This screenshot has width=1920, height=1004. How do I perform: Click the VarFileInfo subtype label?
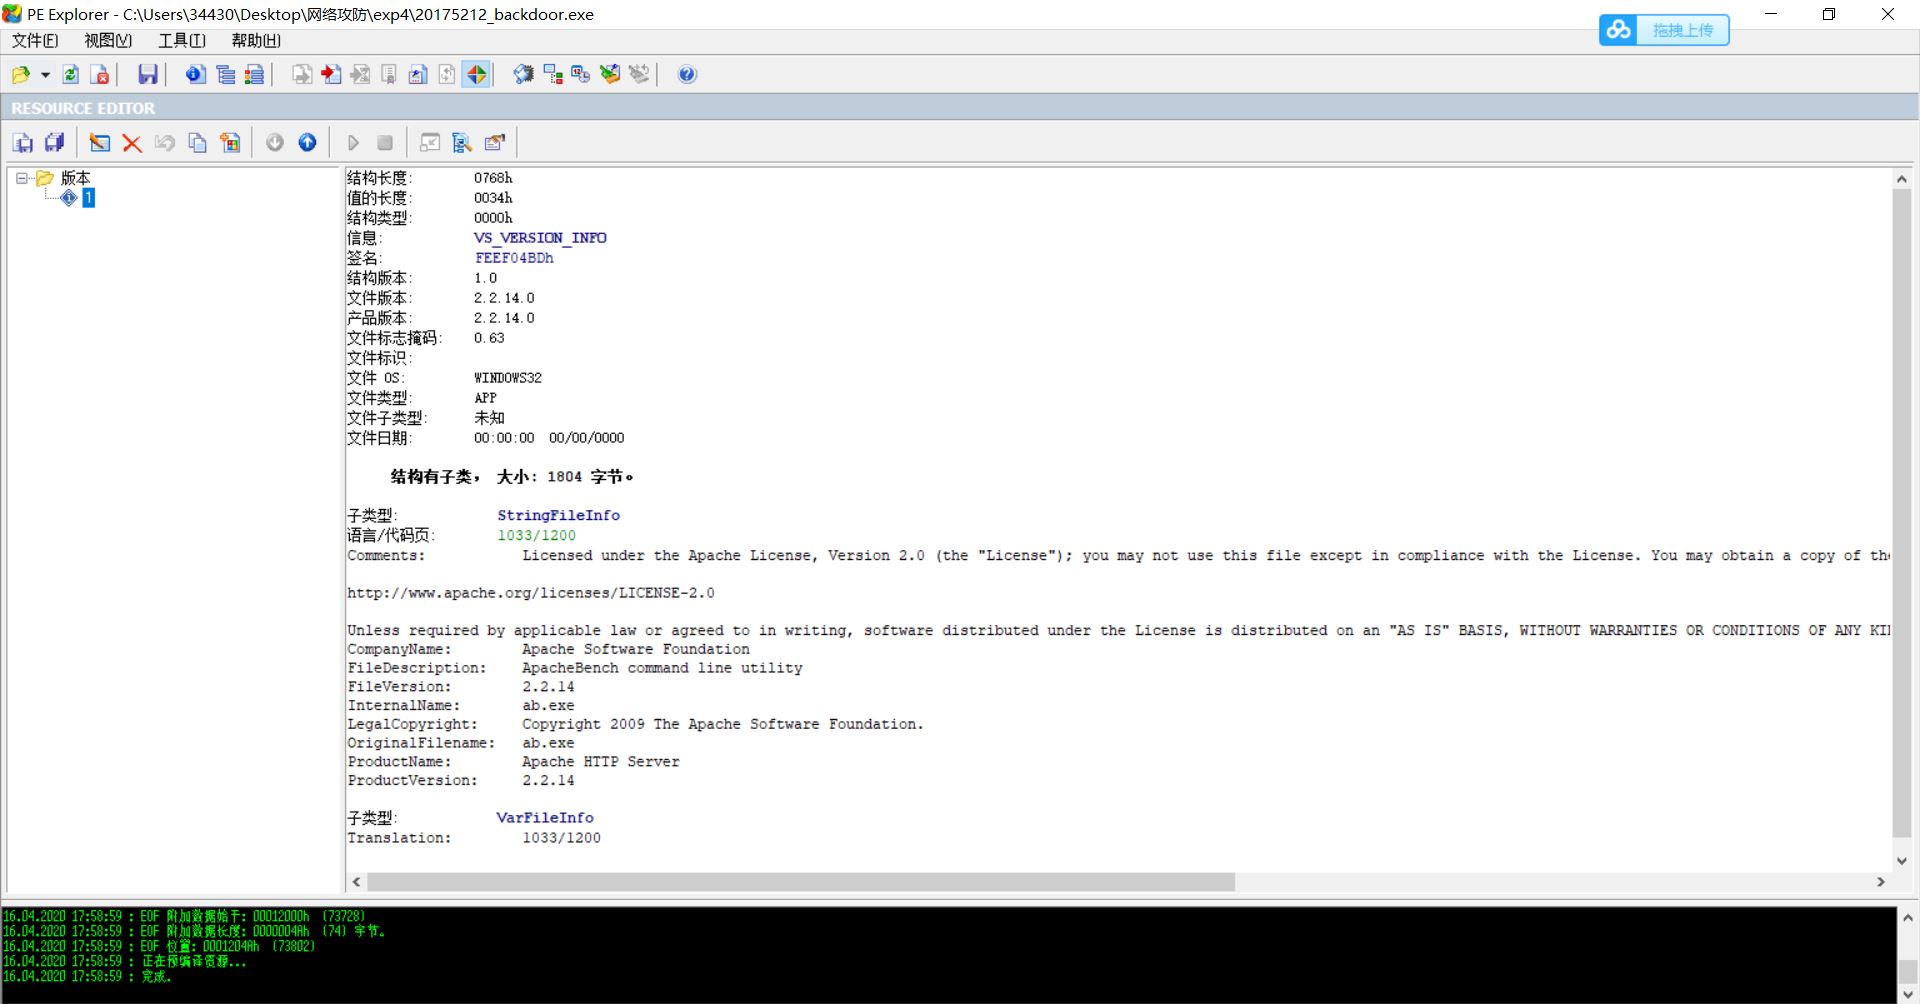click(545, 817)
